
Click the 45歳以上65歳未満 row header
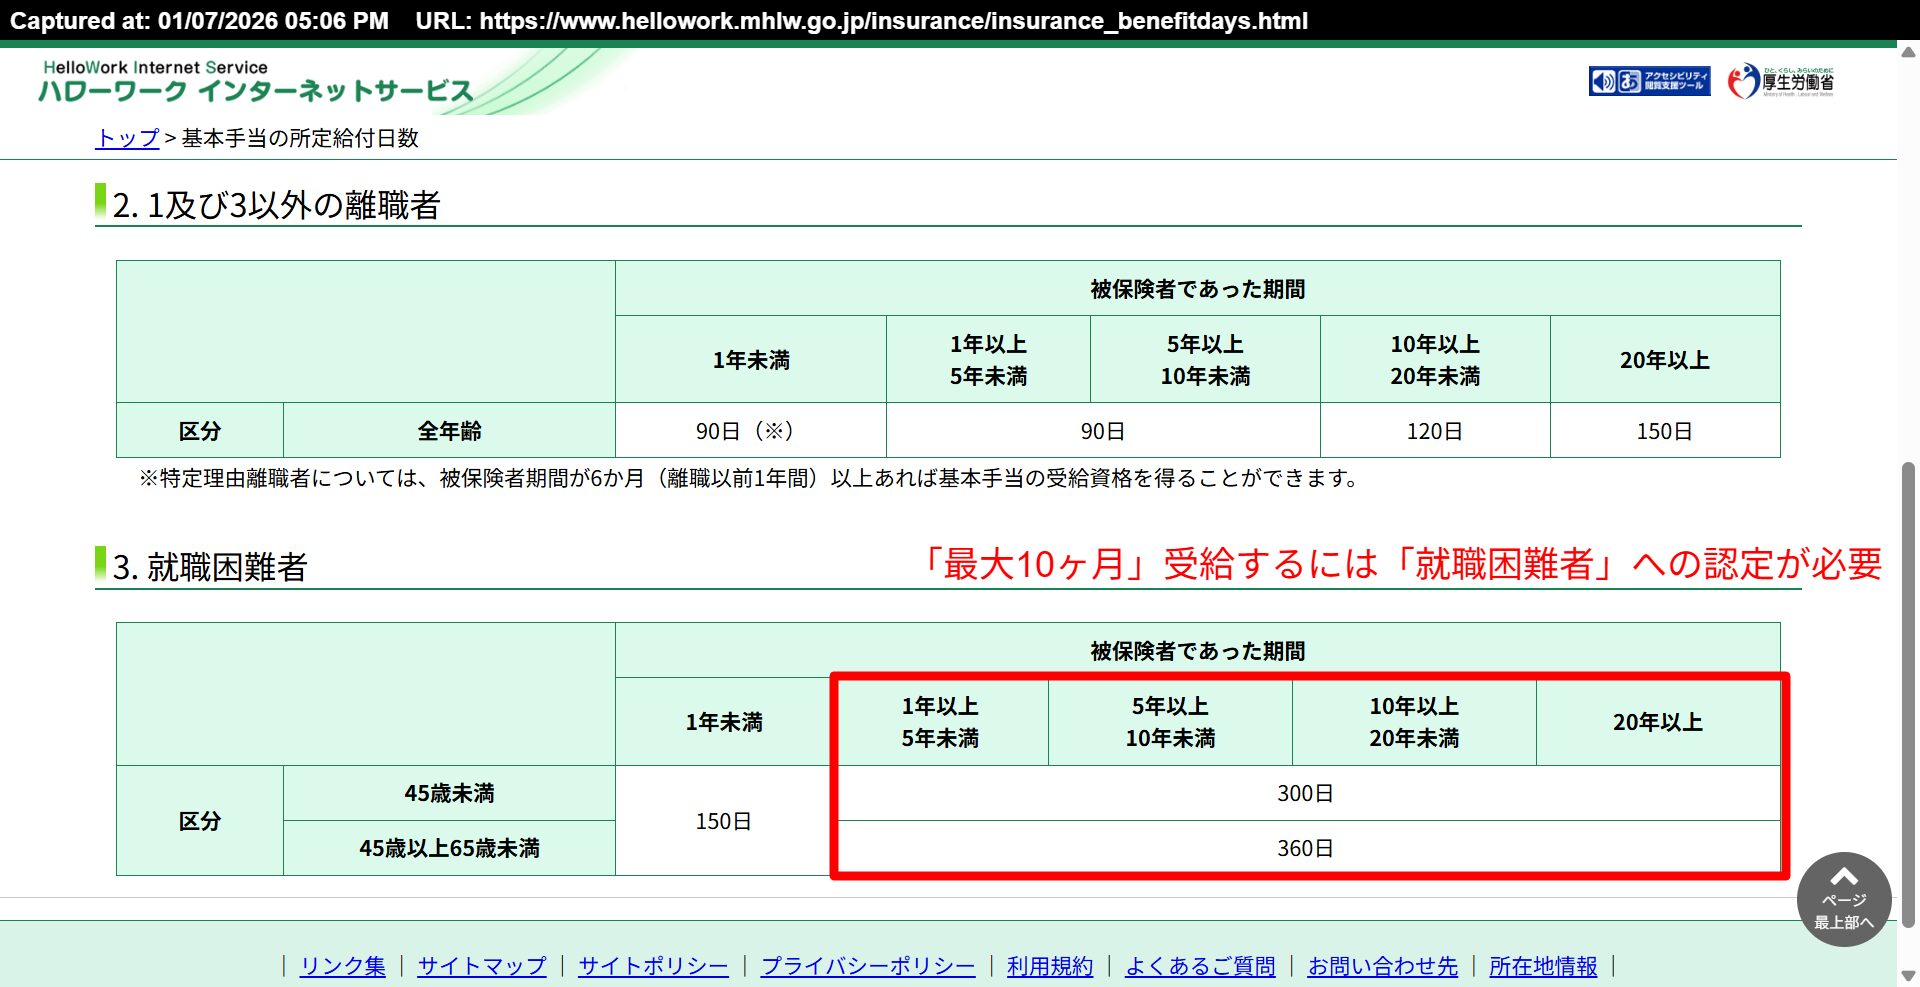(x=449, y=848)
